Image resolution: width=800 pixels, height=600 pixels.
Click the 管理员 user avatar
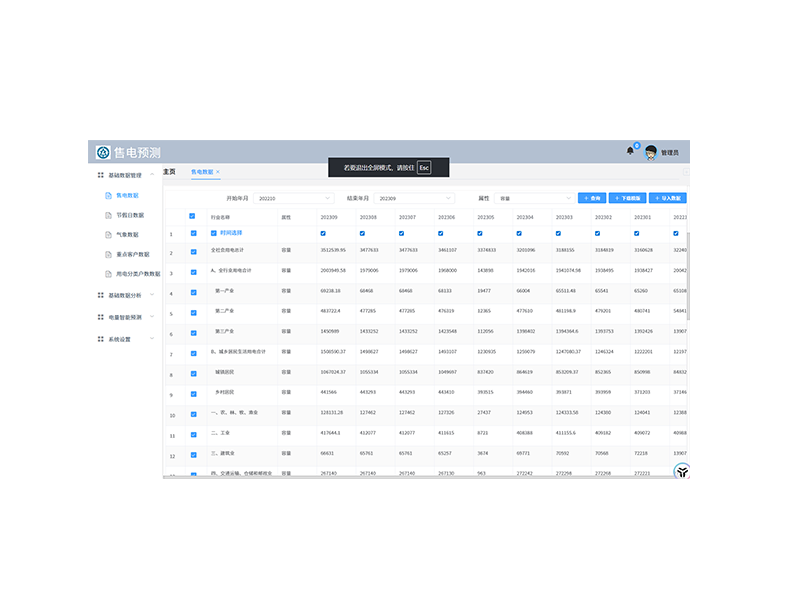(650, 152)
